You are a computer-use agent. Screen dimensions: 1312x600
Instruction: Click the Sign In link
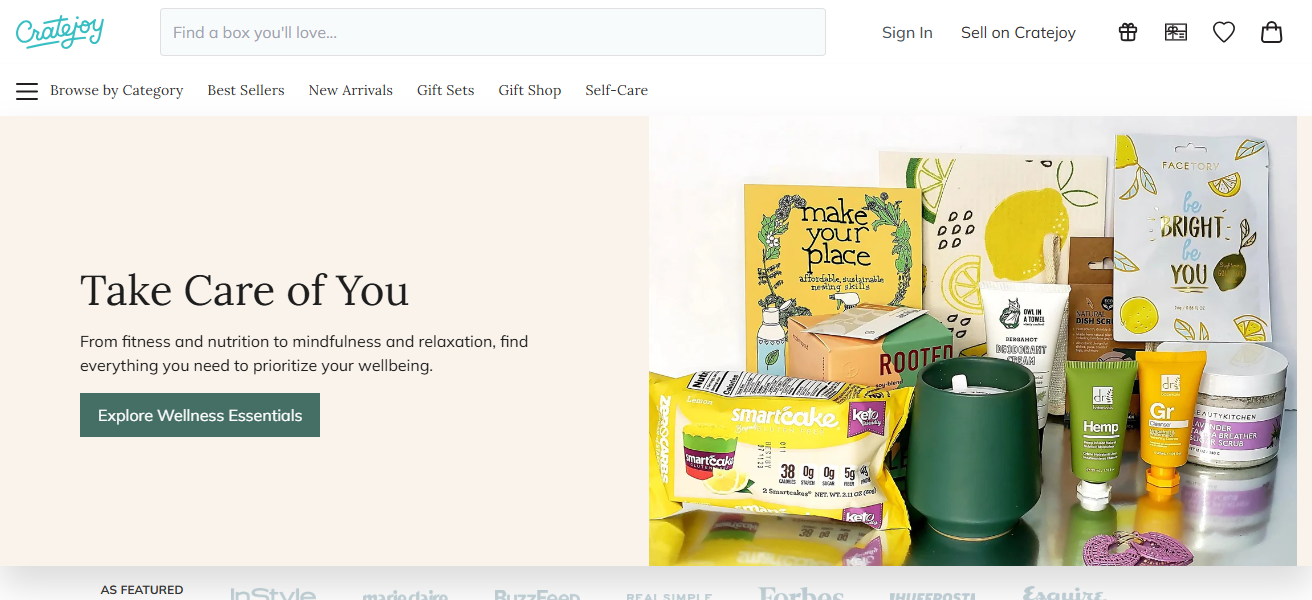tap(907, 32)
